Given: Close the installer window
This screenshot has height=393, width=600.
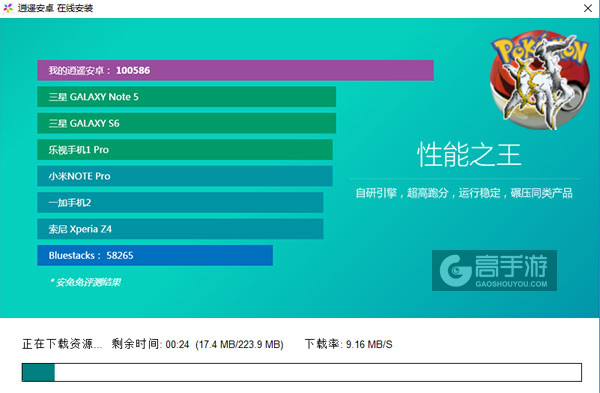Looking at the screenshot, I should pos(588,8).
